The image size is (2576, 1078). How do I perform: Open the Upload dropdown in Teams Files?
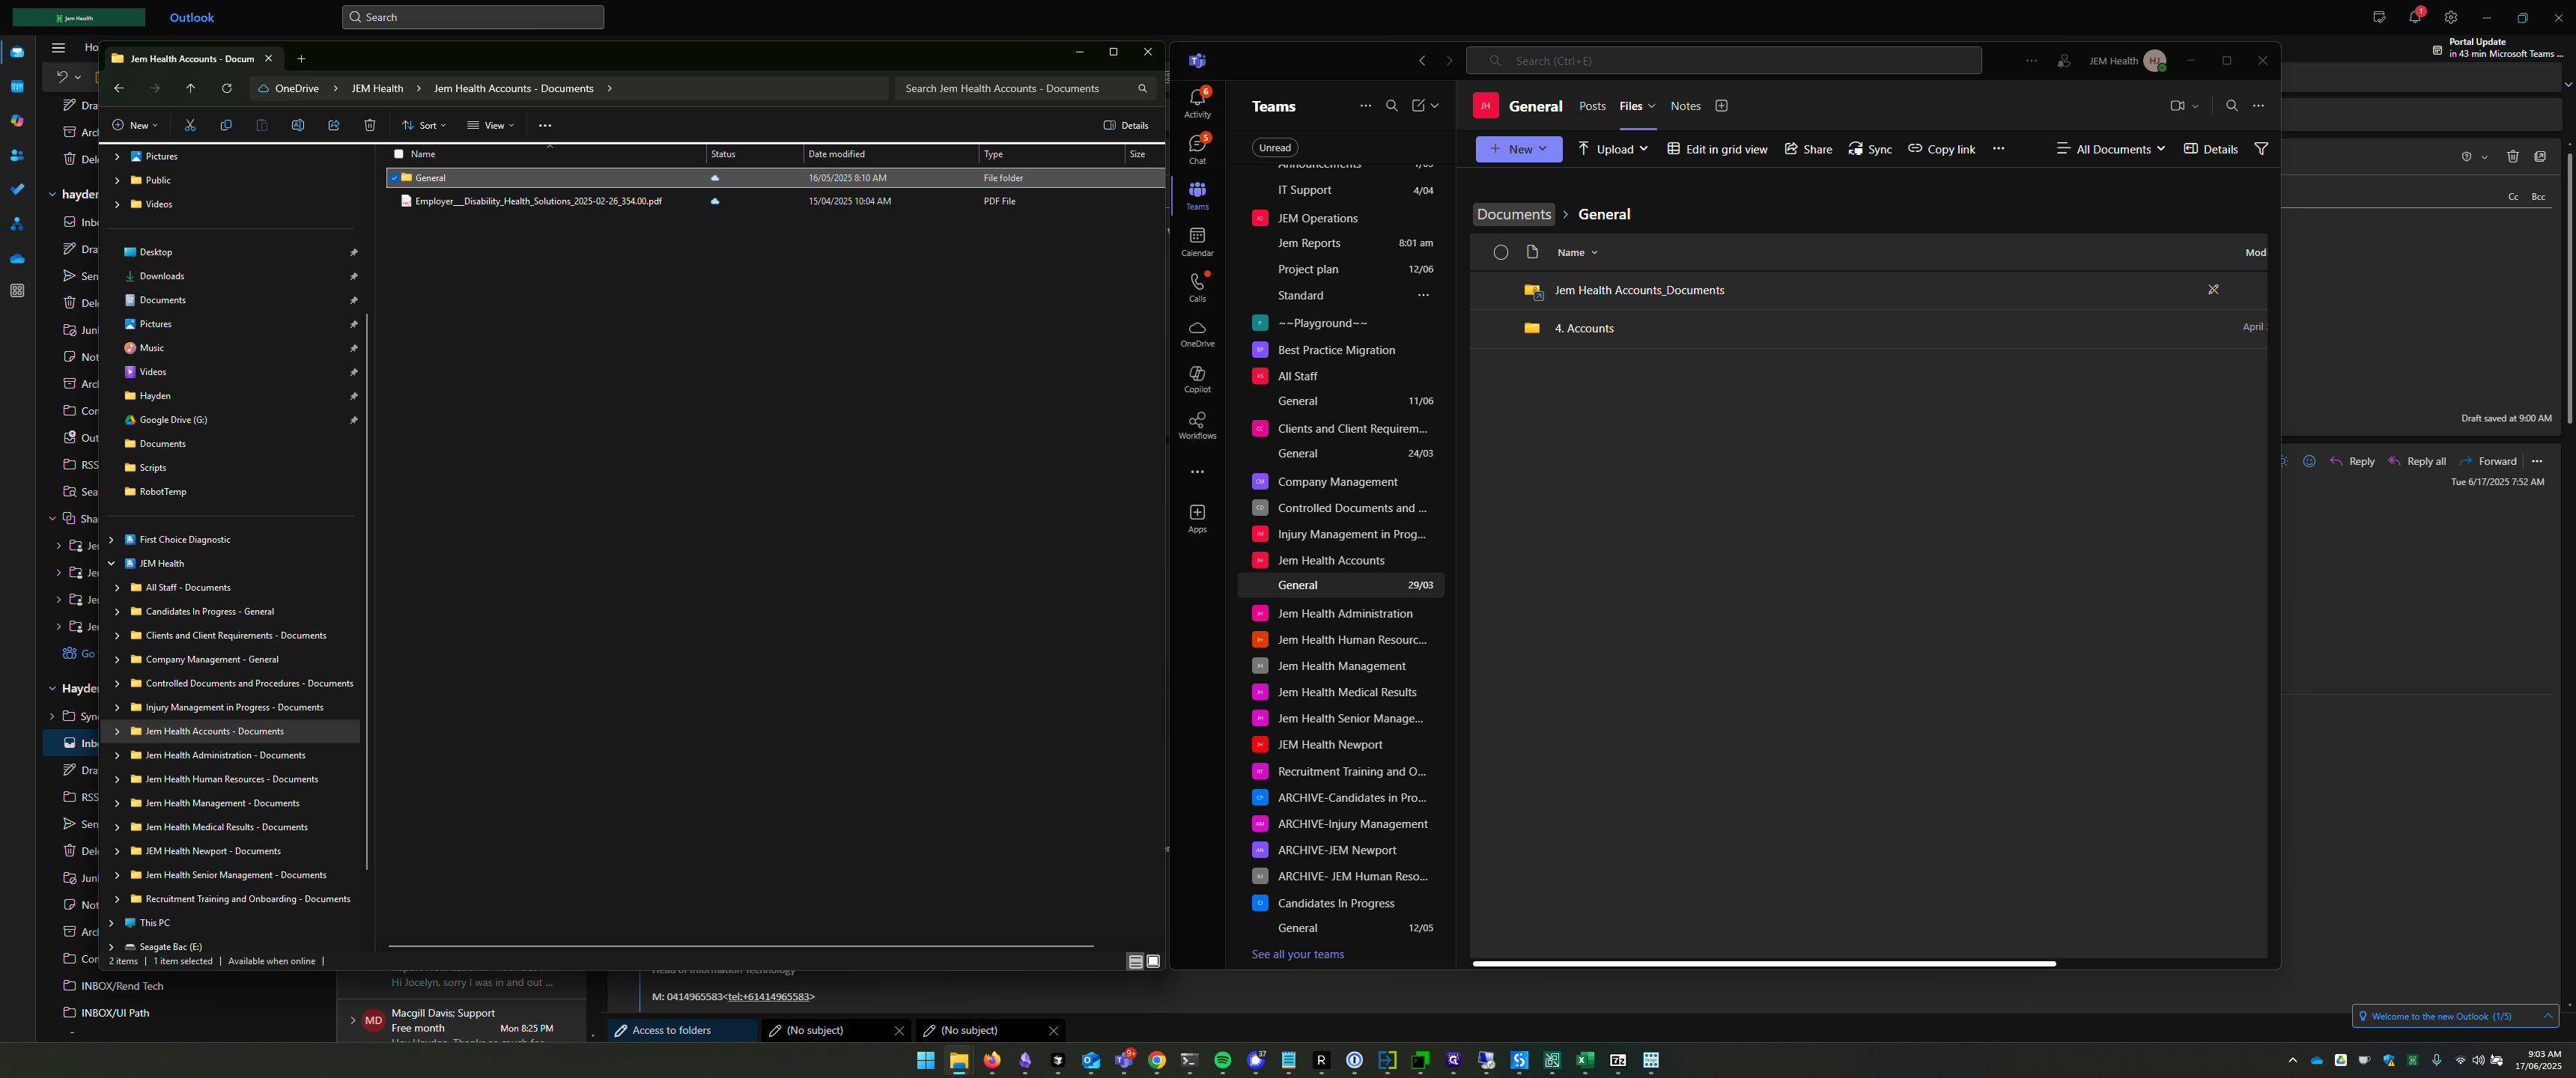pos(1613,149)
